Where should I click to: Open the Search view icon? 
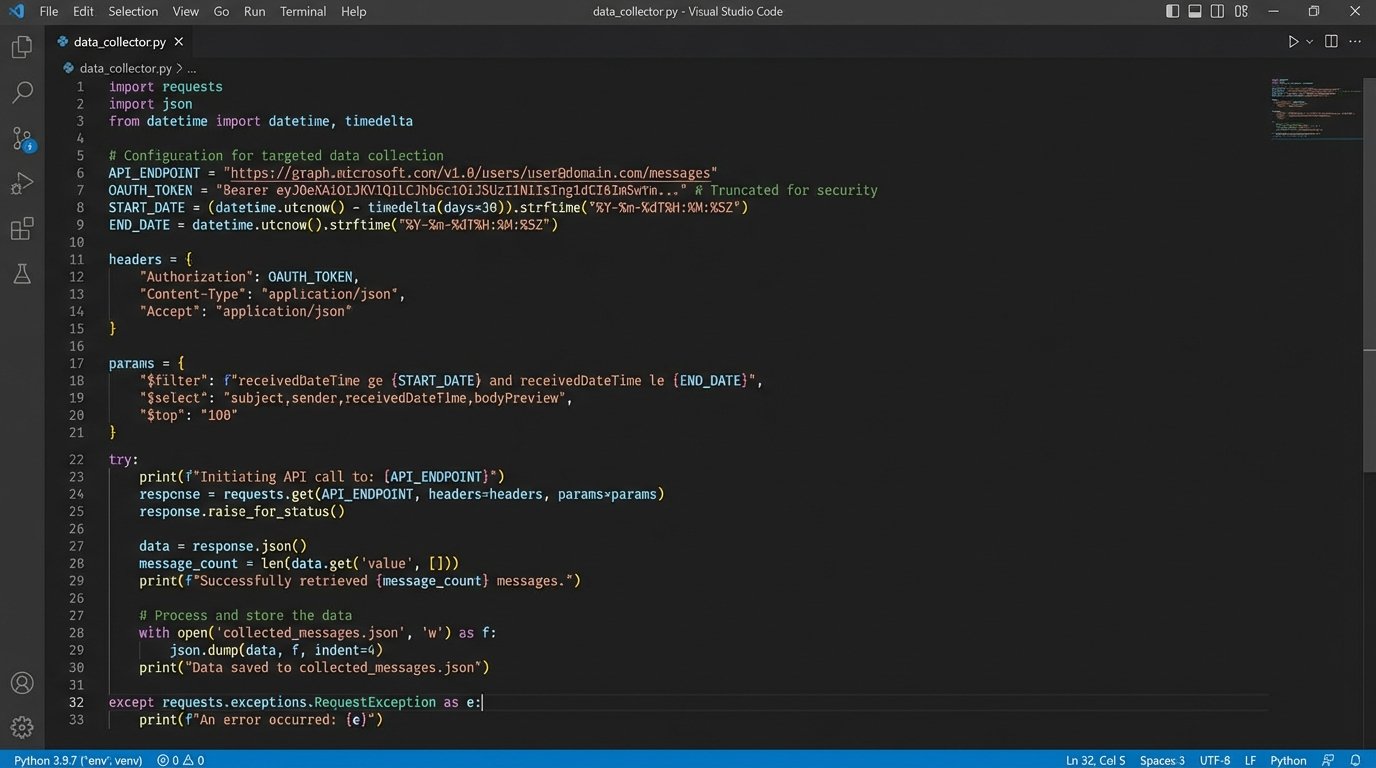21,93
